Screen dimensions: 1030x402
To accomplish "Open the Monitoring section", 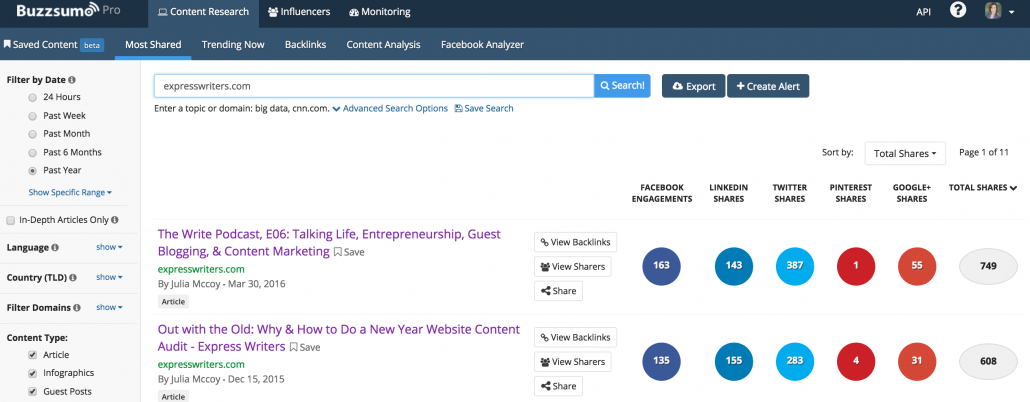I will pos(380,12).
